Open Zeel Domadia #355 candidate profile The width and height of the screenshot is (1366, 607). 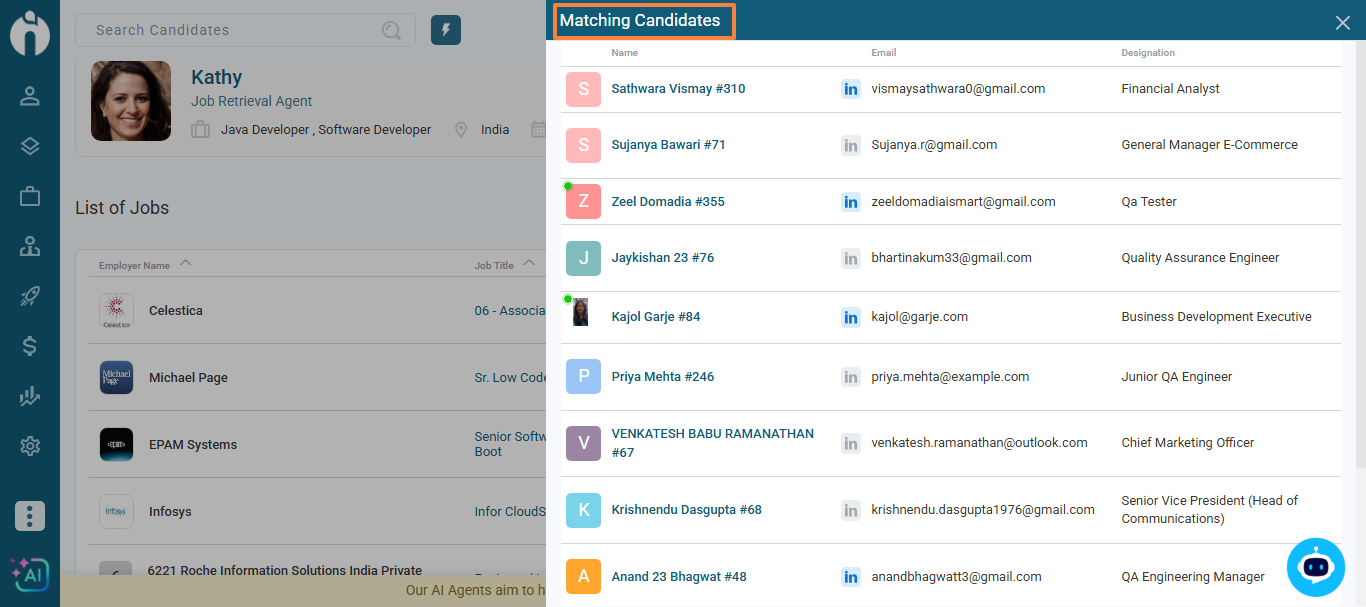pos(667,202)
